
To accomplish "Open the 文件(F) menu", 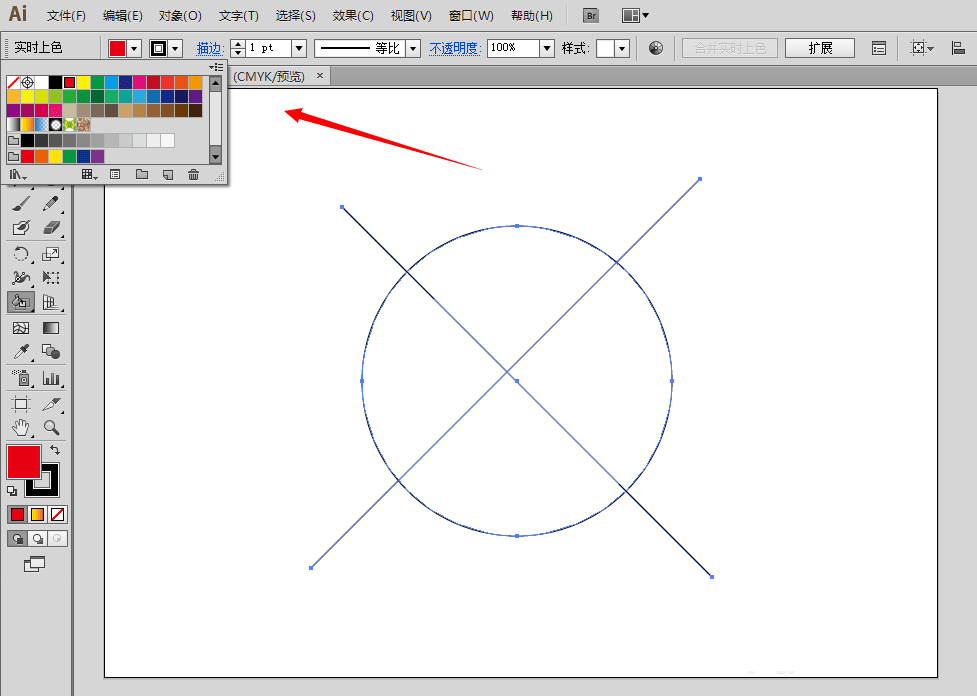I will click(66, 16).
